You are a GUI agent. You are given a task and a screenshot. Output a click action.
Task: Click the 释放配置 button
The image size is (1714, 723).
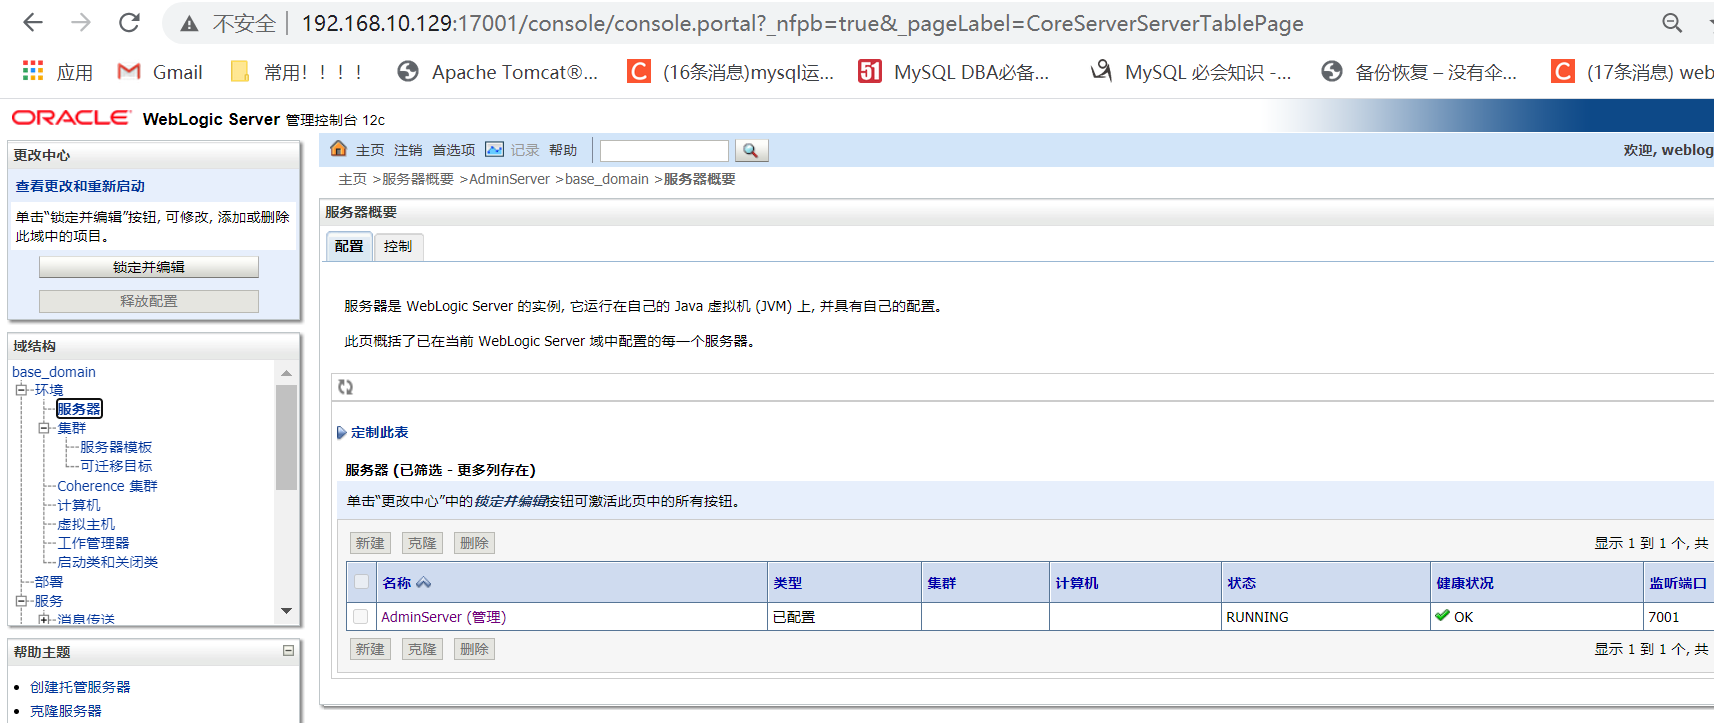click(149, 301)
